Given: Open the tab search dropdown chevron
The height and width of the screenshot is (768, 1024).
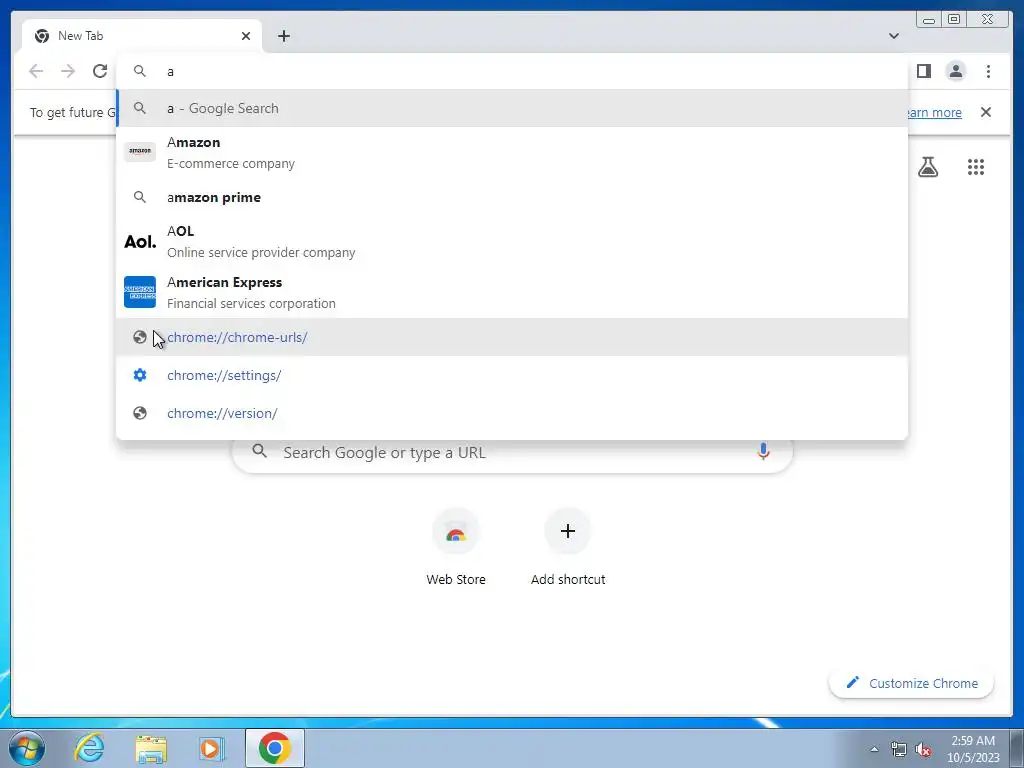Looking at the screenshot, I should pos(894,36).
